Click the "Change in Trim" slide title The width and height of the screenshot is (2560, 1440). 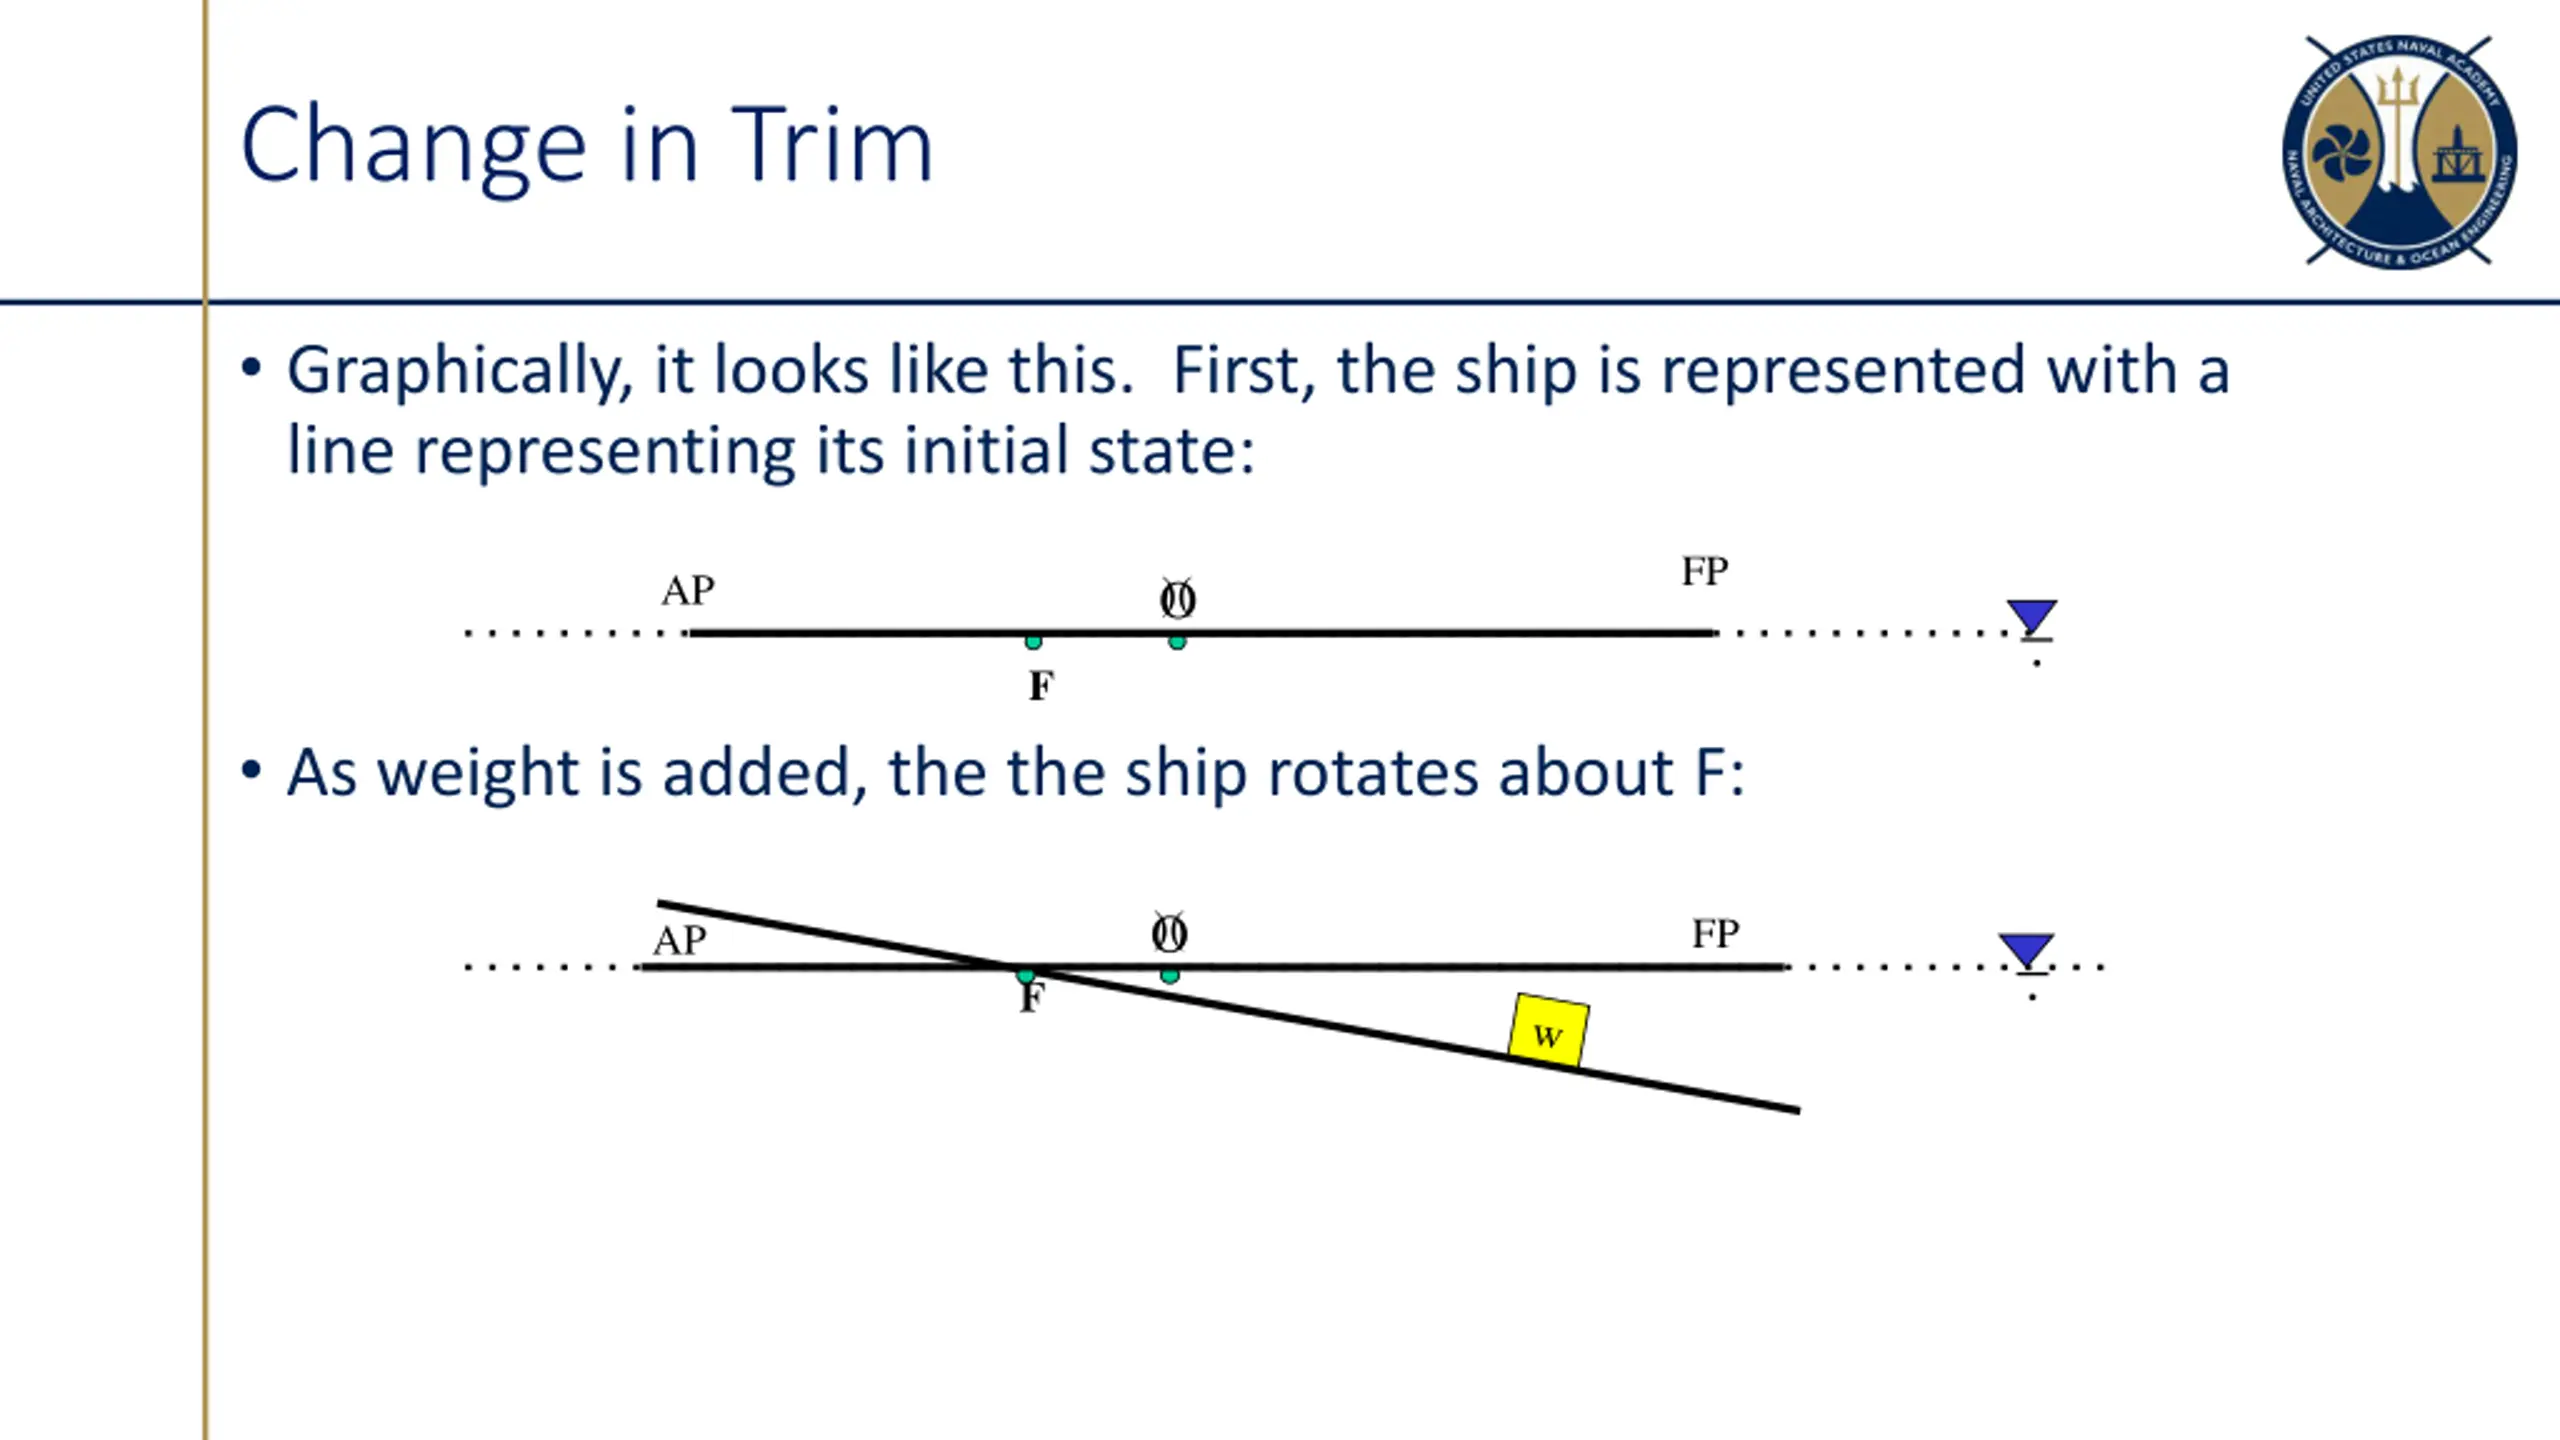tap(587, 145)
